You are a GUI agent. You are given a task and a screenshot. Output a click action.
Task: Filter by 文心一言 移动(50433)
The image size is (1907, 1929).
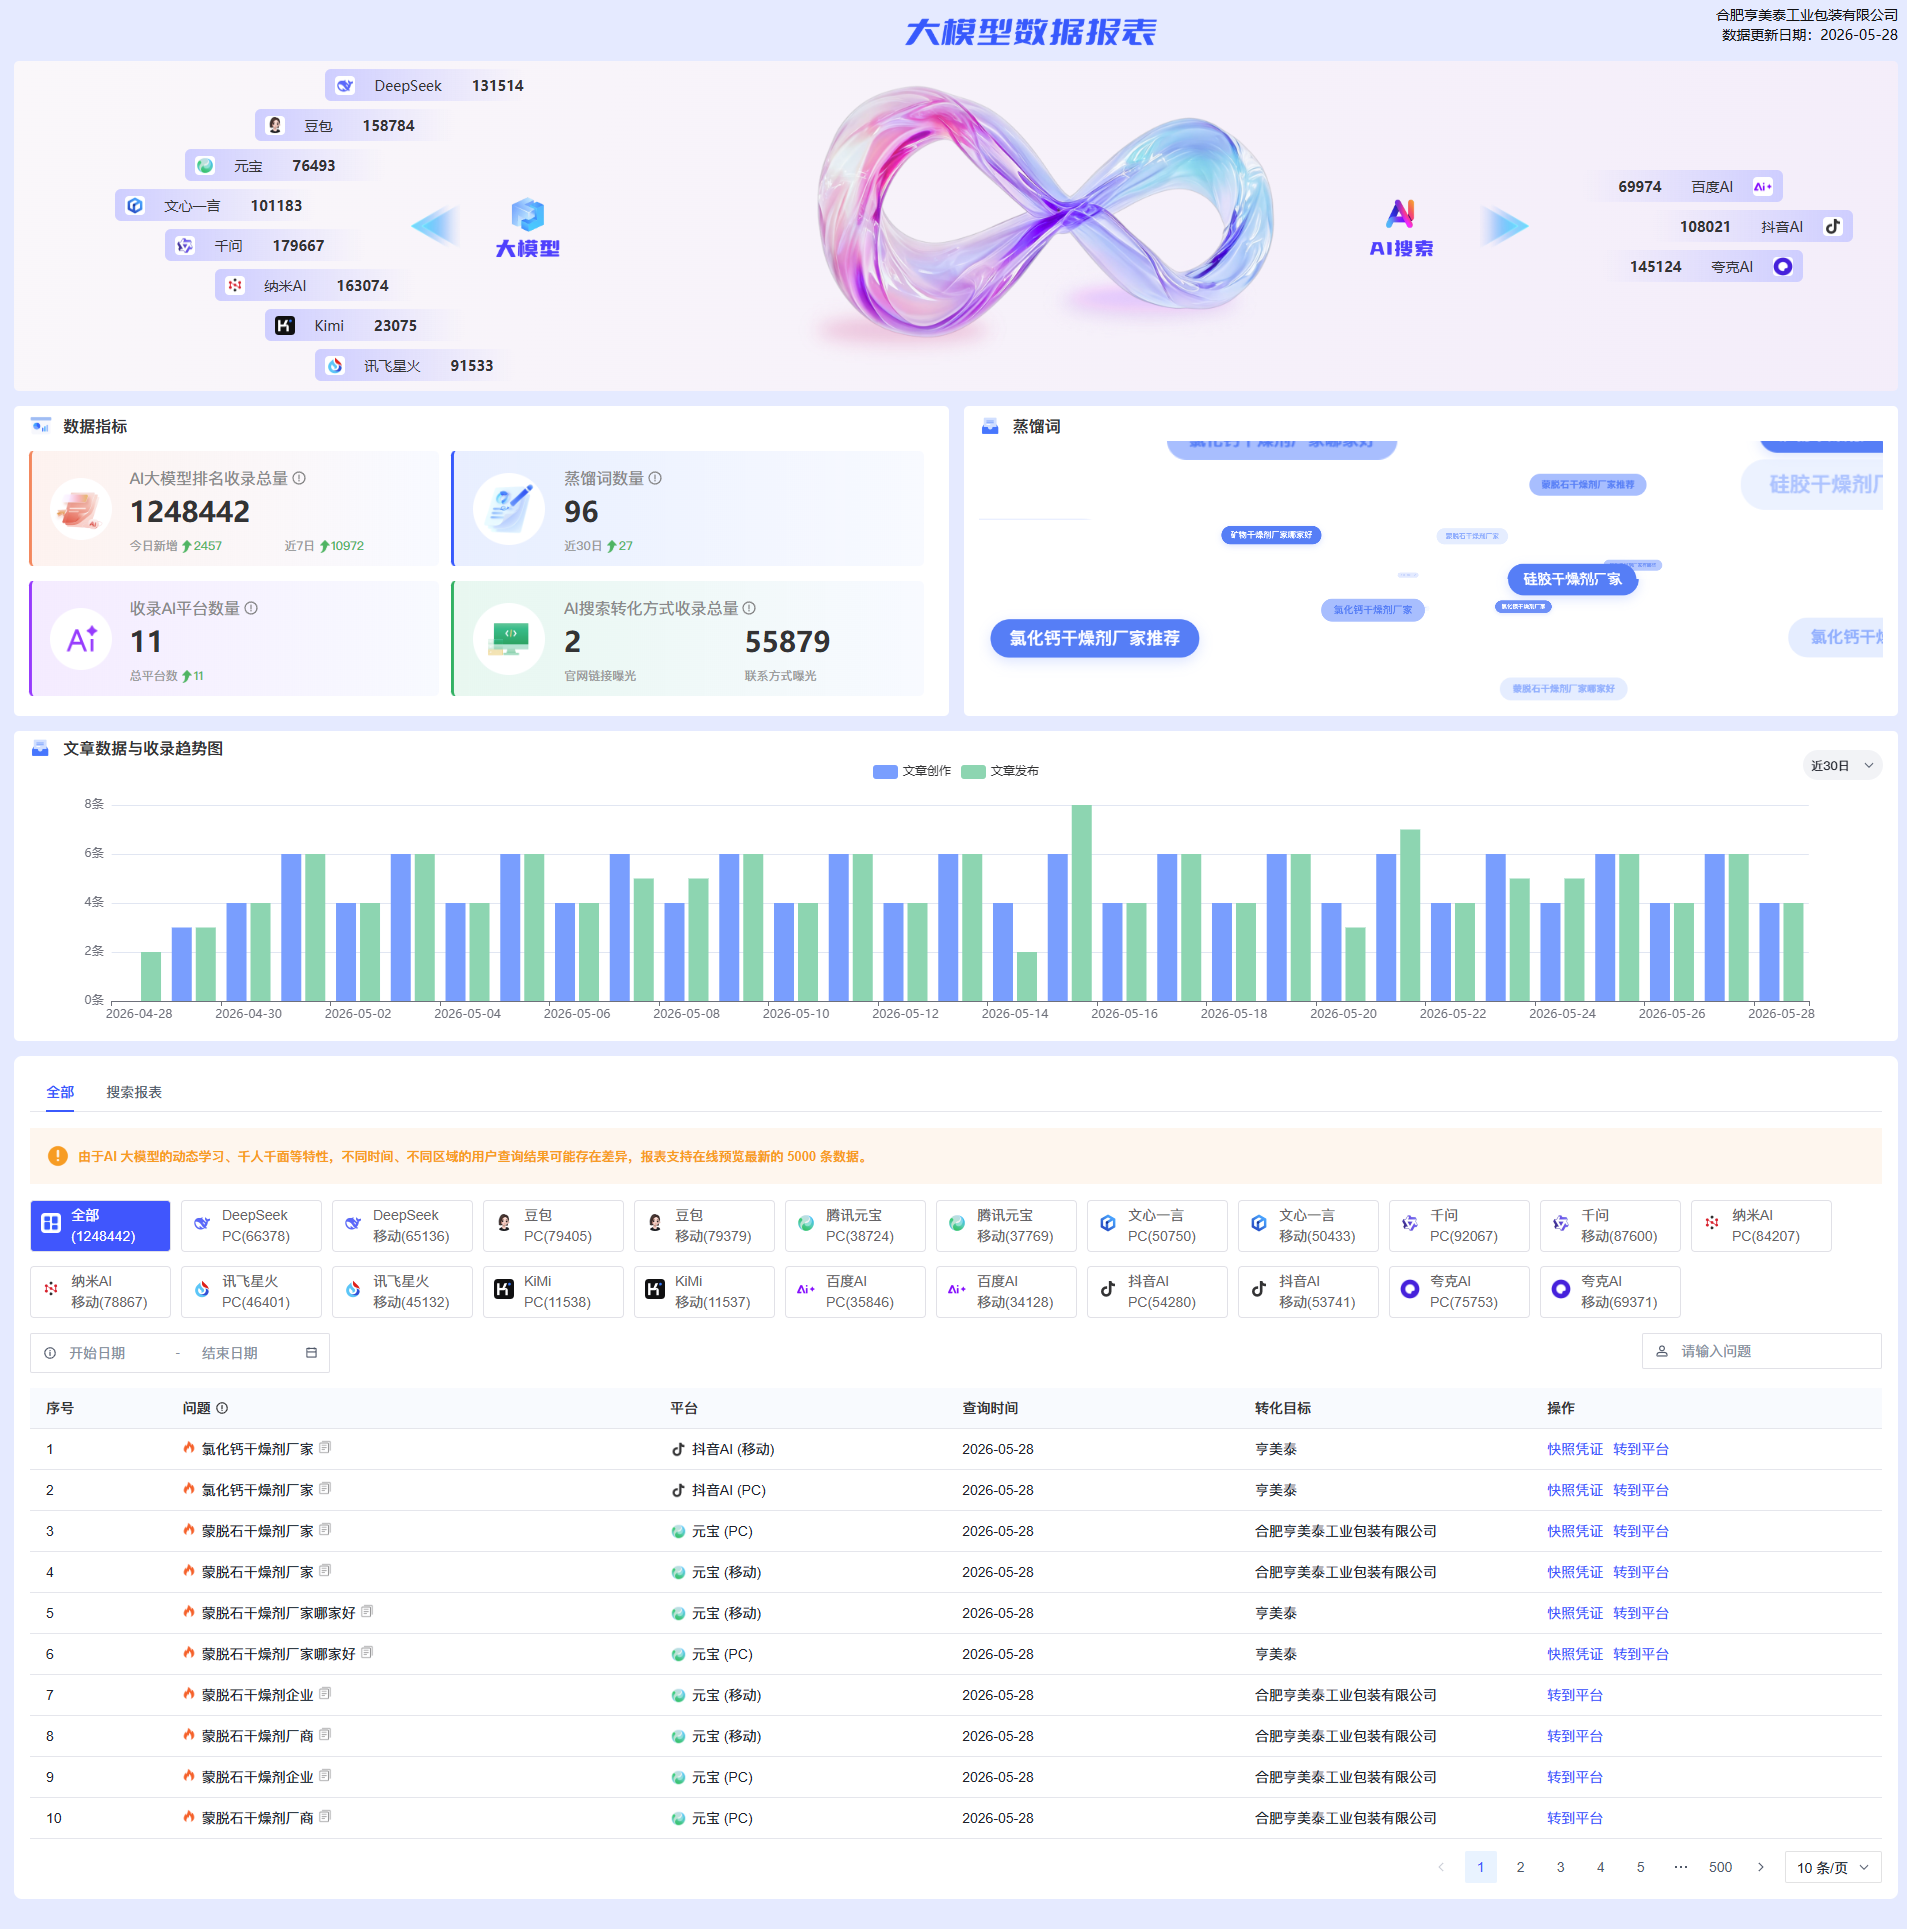click(1308, 1227)
